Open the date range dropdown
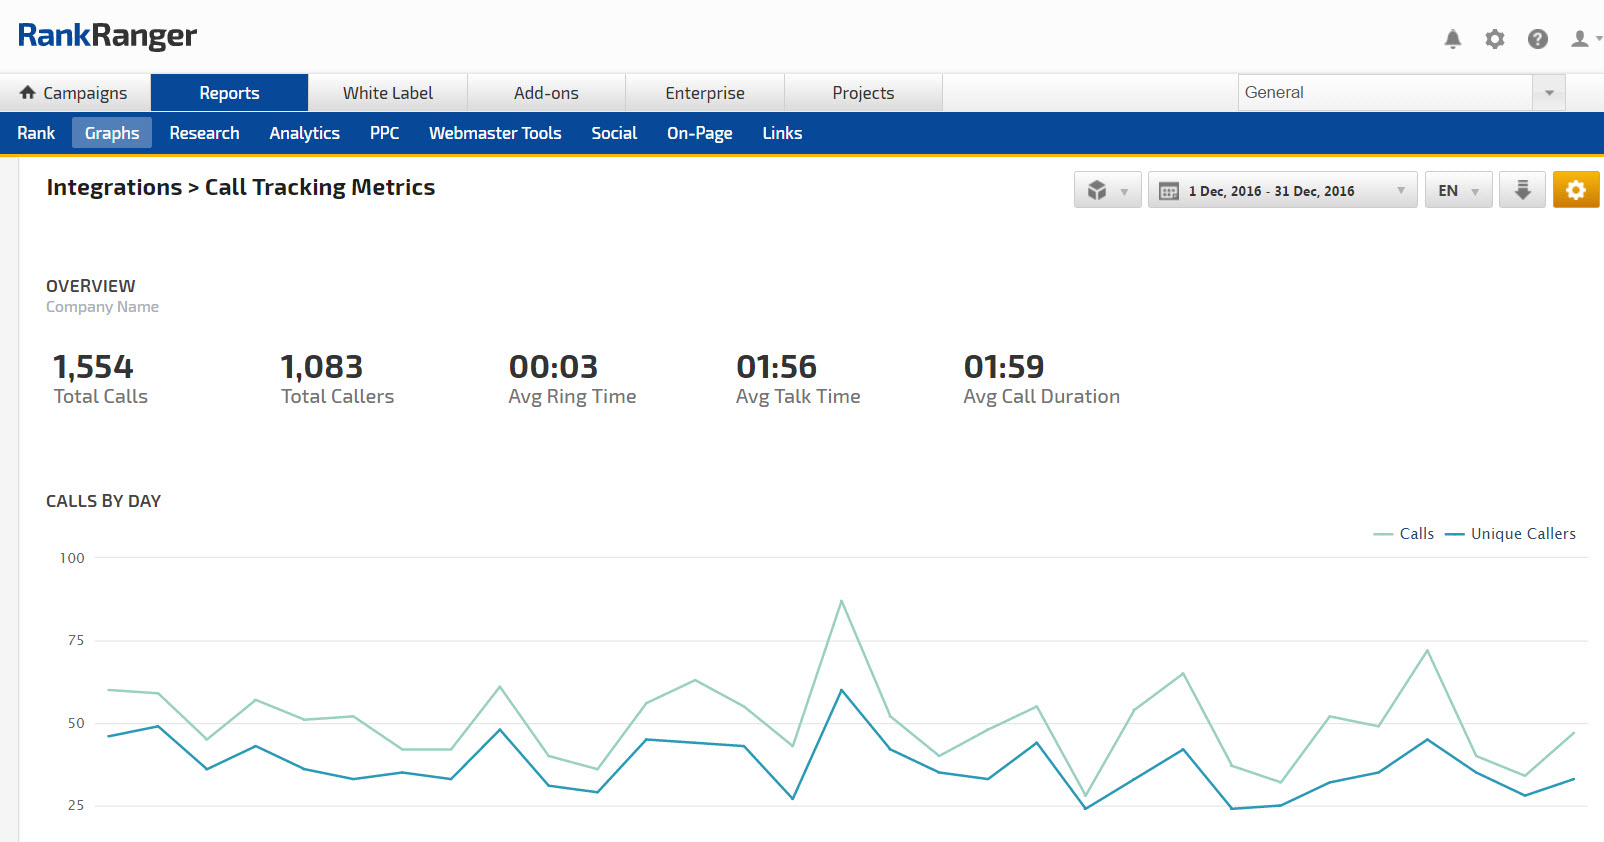 1282,190
